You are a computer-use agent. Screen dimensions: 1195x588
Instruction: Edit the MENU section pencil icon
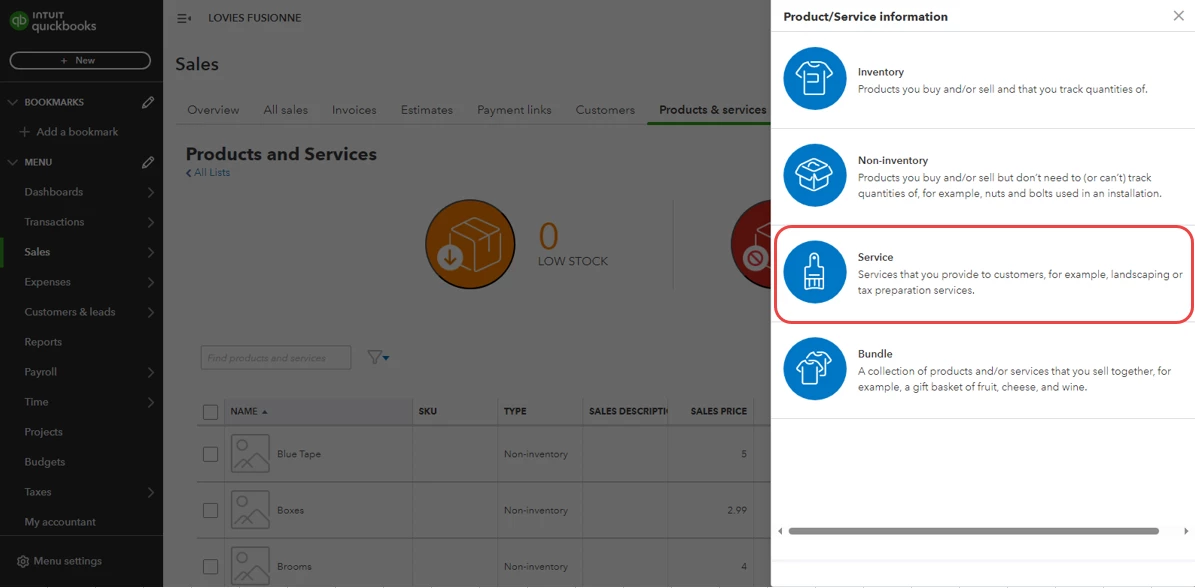pos(149,162)
